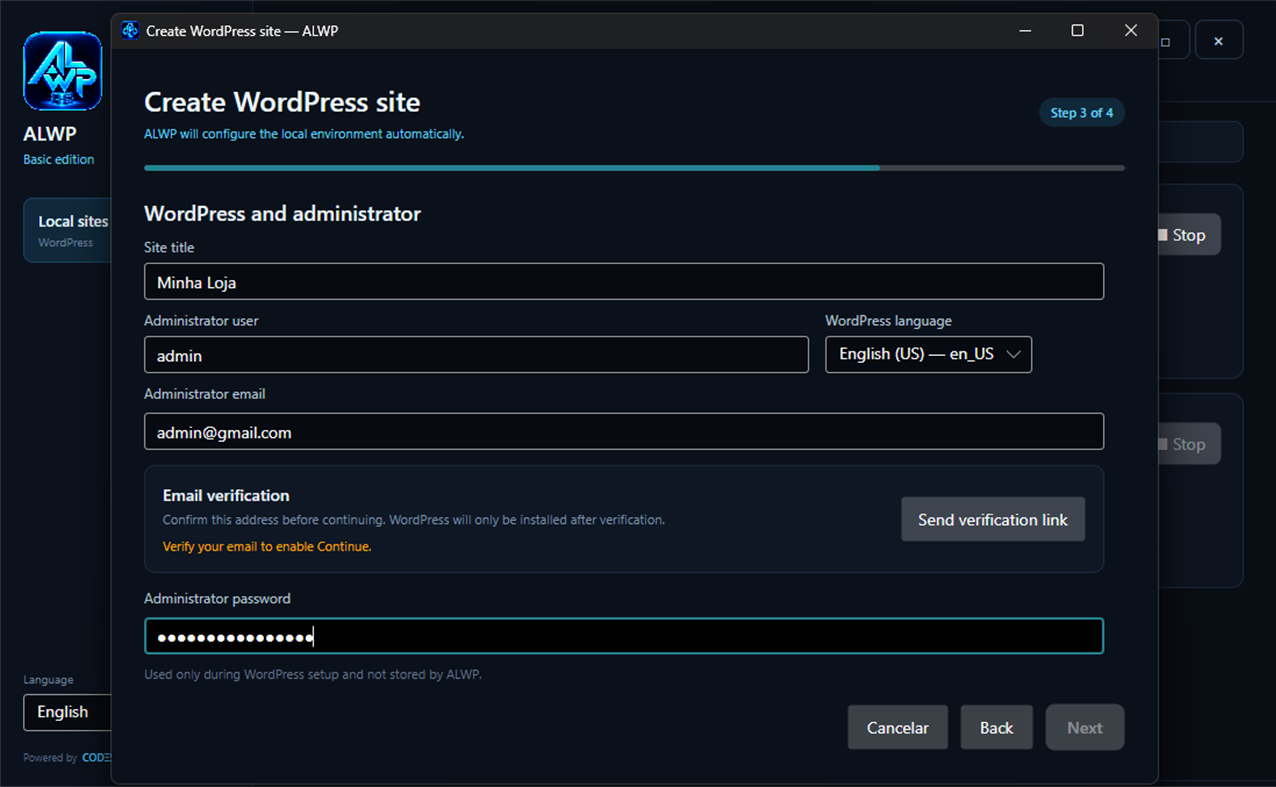Click the 'Email verification' heading
1276x787 pixels.
226,495
